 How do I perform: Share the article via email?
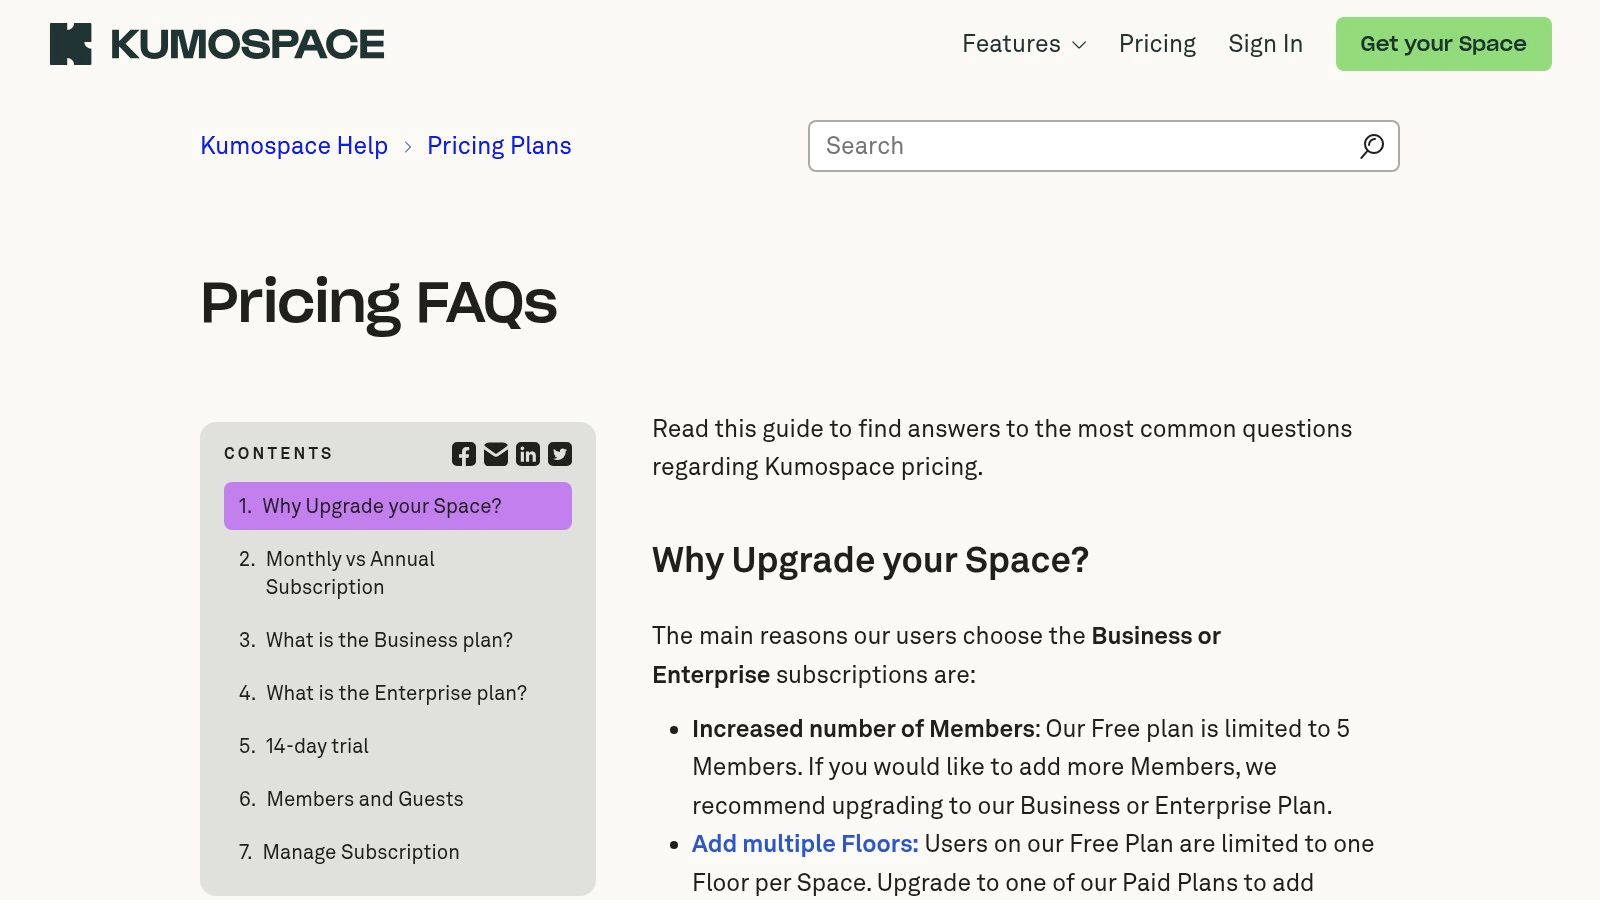coord(495,453)
